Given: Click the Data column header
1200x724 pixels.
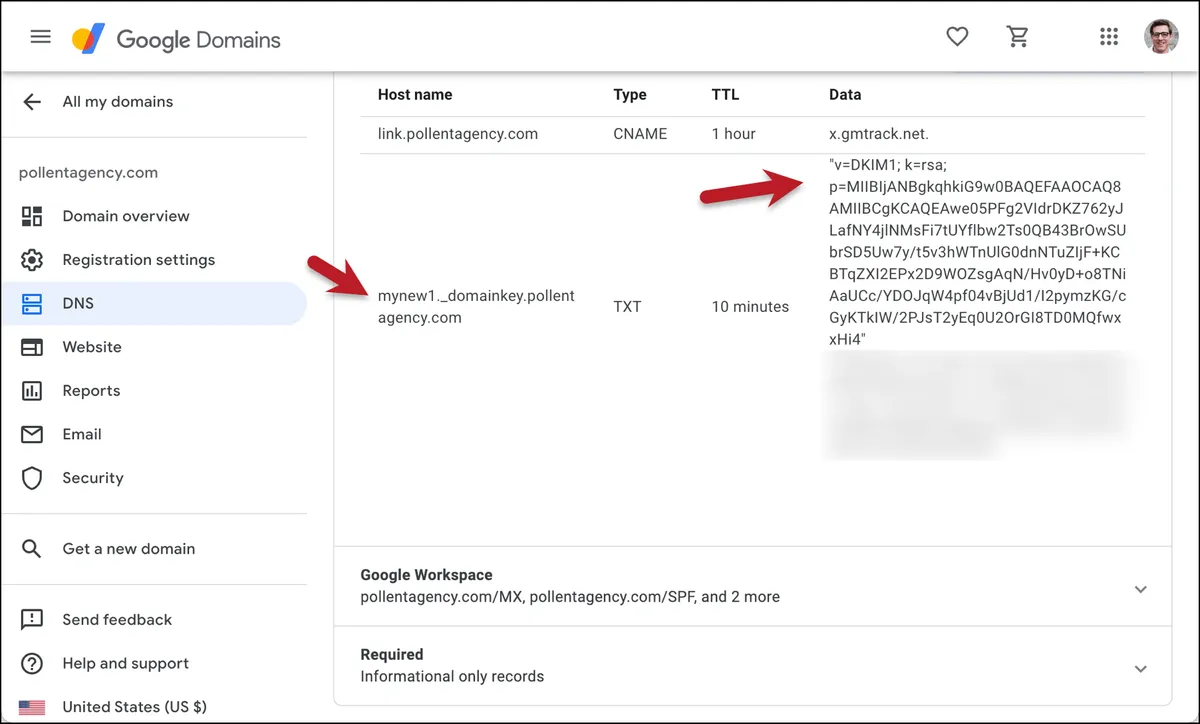Looking at the screenshot, I should click(845, 95).
